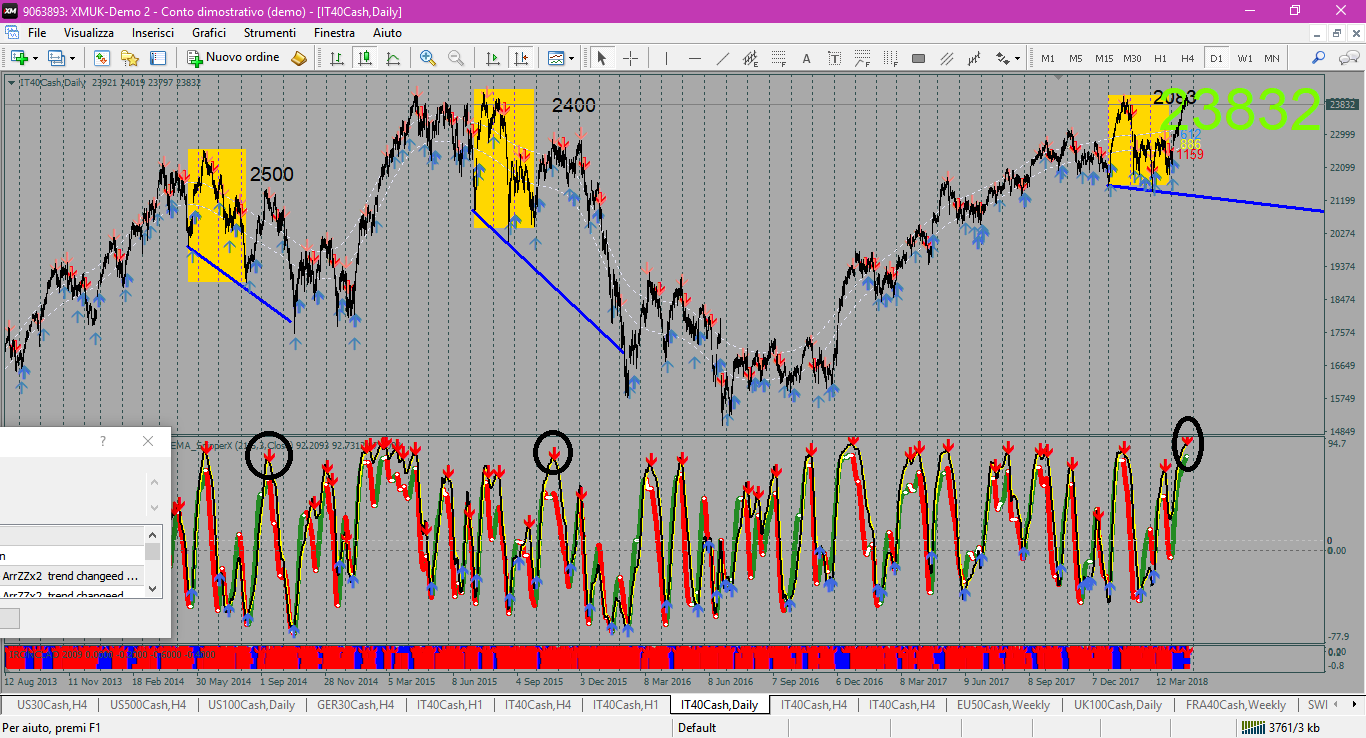Select the trendline drawing tool

click(x=723, y=58)
